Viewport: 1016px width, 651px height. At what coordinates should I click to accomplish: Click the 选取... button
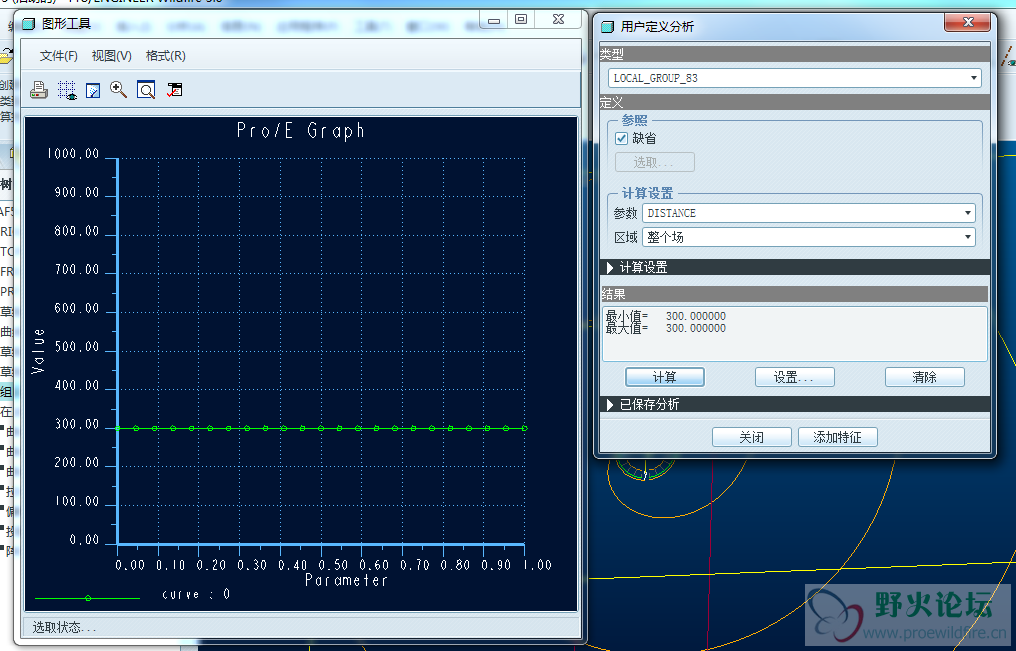654,162
